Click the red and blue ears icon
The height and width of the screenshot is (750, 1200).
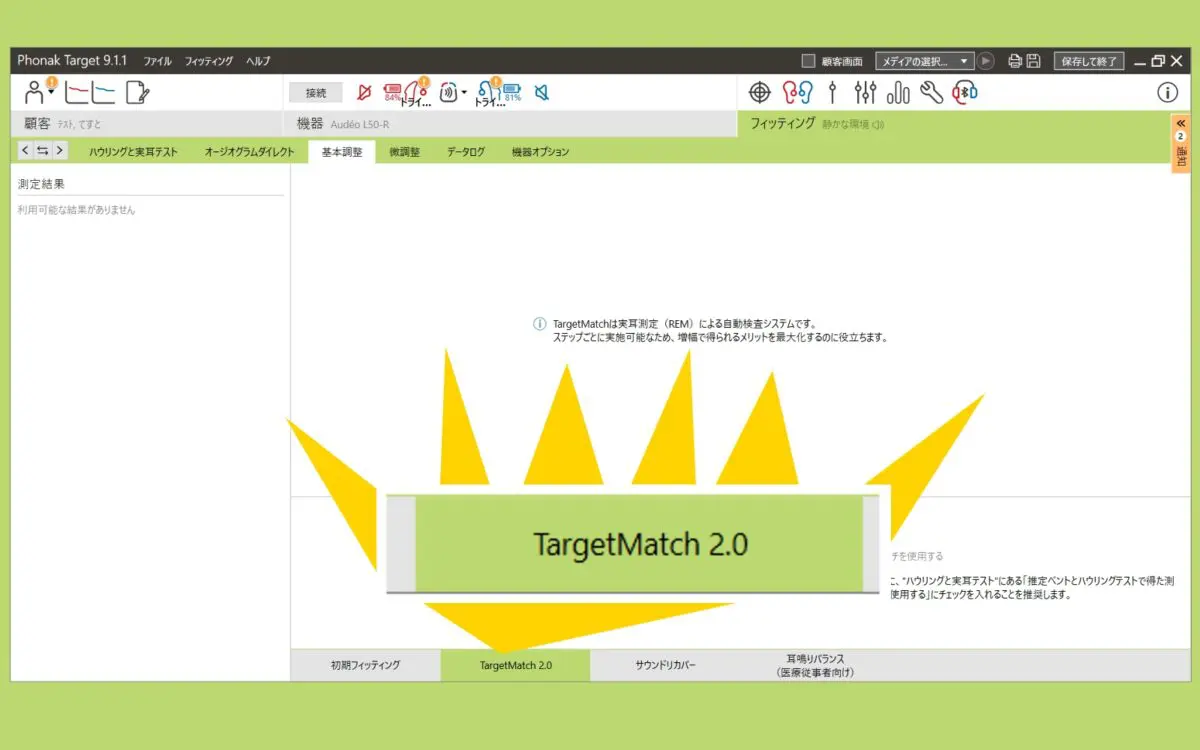(796, 93)
